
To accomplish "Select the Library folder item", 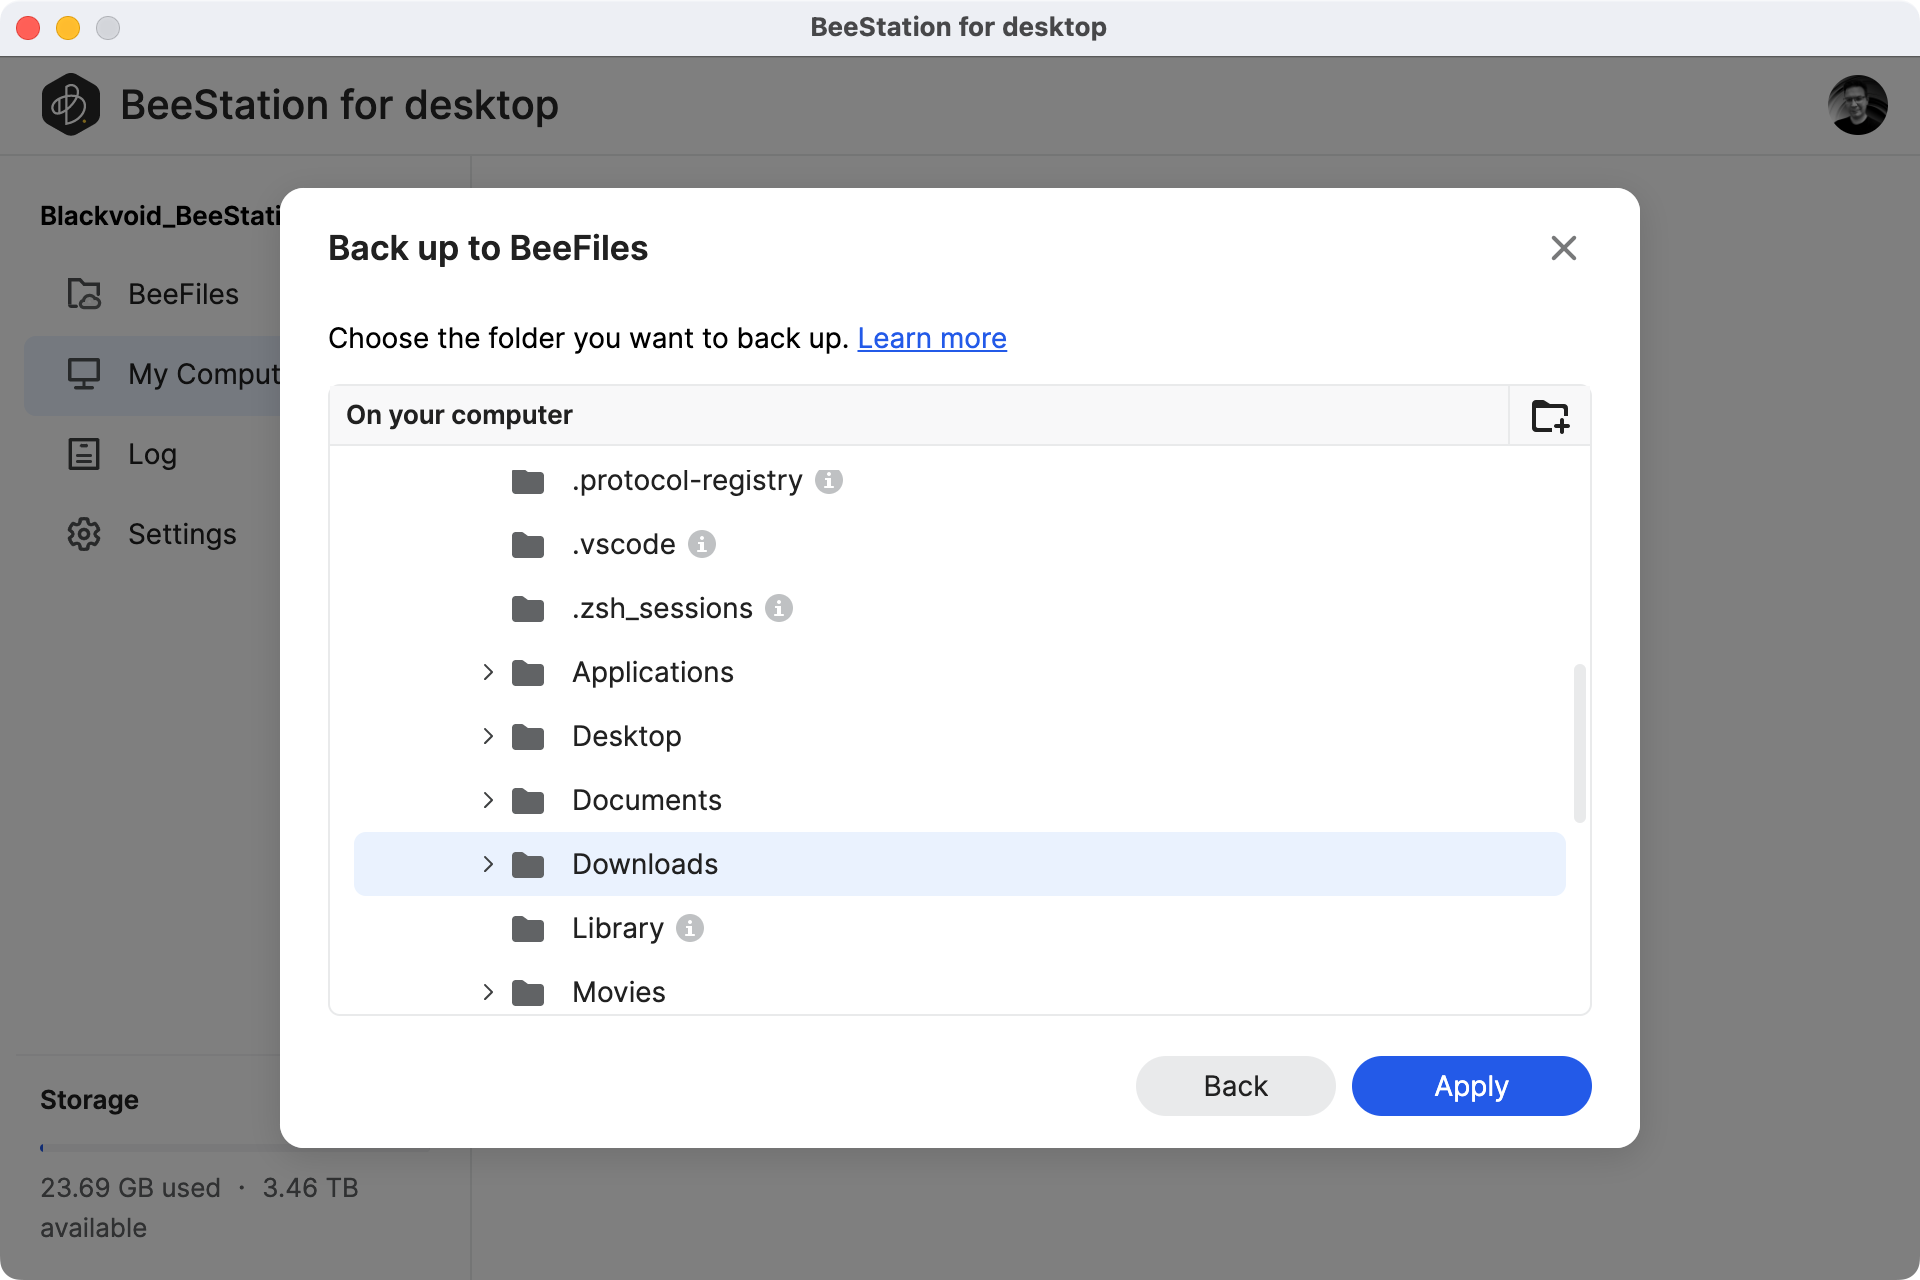I will click(616, 927).
